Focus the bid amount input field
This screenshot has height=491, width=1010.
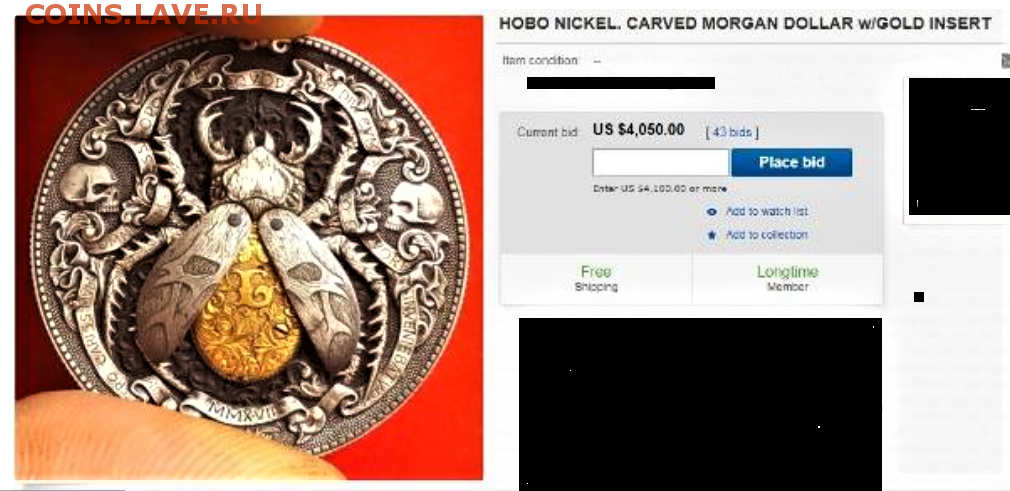pyautogui.click(x=661, y=162)
